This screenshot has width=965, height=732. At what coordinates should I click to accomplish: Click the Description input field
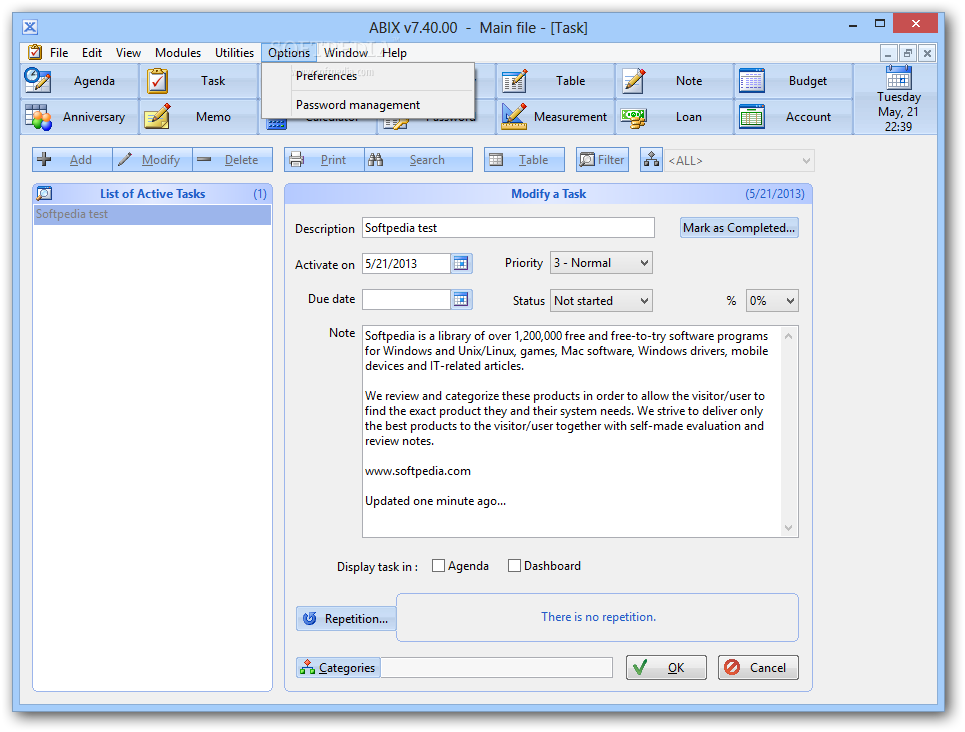[x=508, y=228]
